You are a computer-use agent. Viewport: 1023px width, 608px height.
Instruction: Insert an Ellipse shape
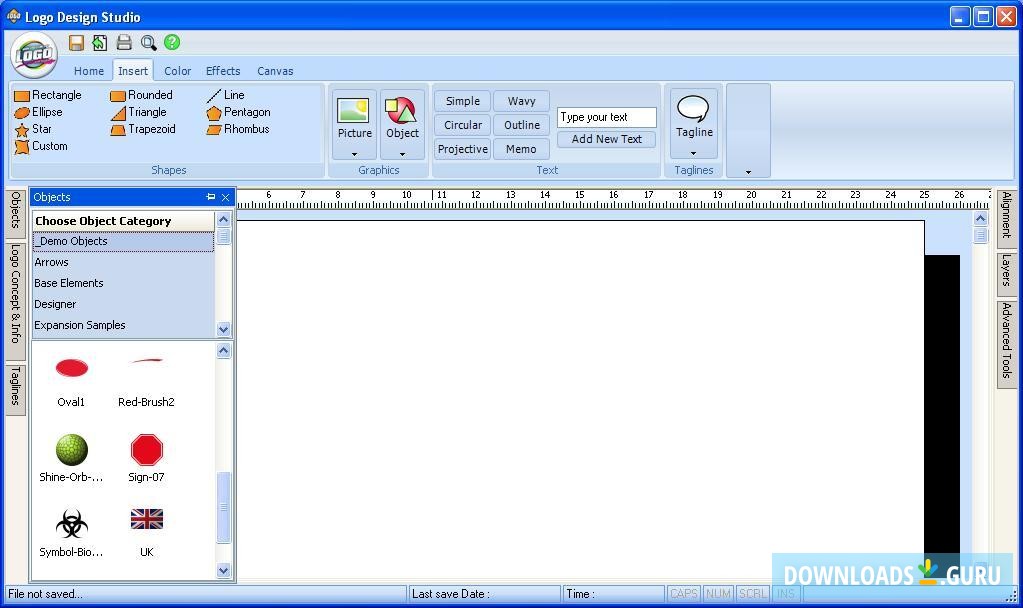click(38, 112)
